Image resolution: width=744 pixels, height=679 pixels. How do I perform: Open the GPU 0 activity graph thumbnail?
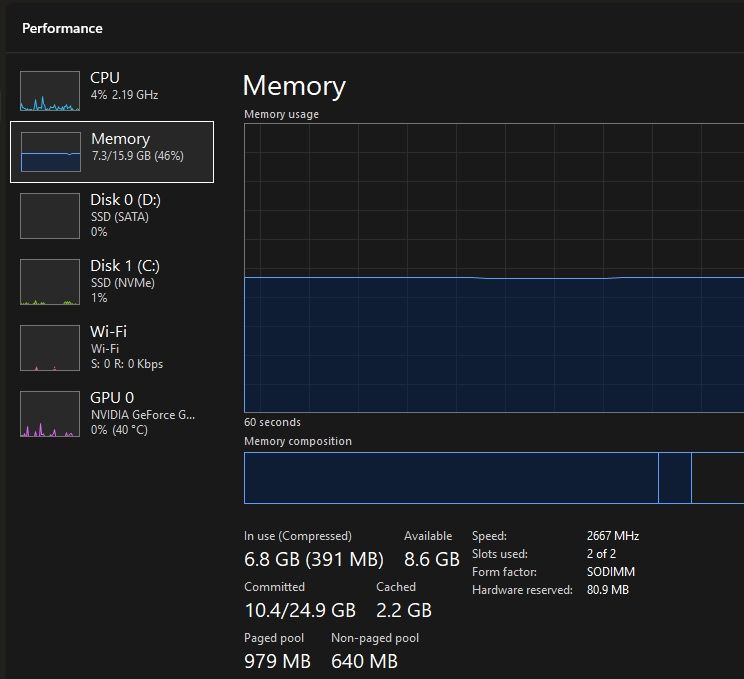(50, 414)
